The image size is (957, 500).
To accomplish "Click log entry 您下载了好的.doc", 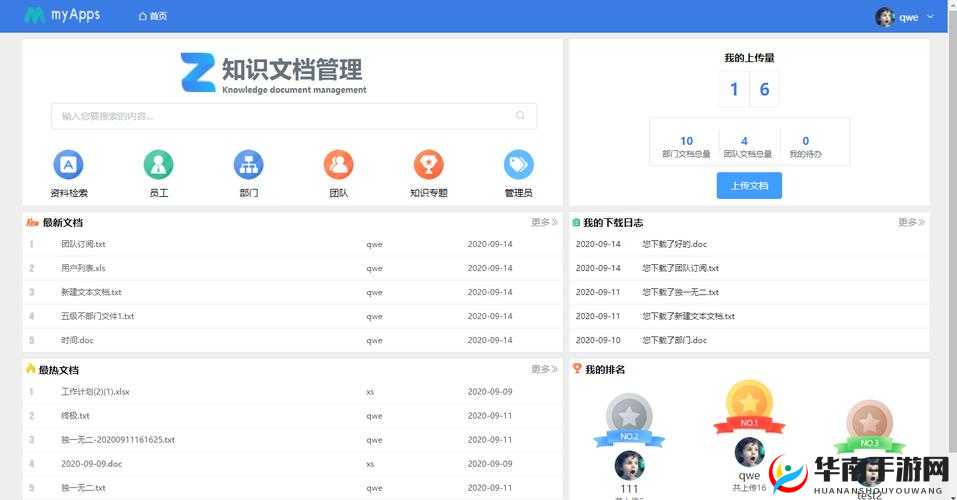I will pyautogui.click(x=674, y=244).
